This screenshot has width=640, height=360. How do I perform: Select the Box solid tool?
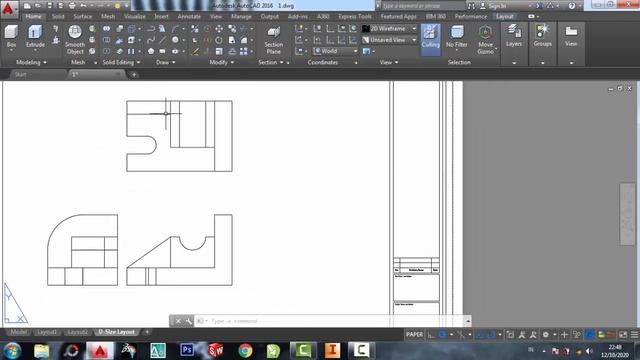11,36
